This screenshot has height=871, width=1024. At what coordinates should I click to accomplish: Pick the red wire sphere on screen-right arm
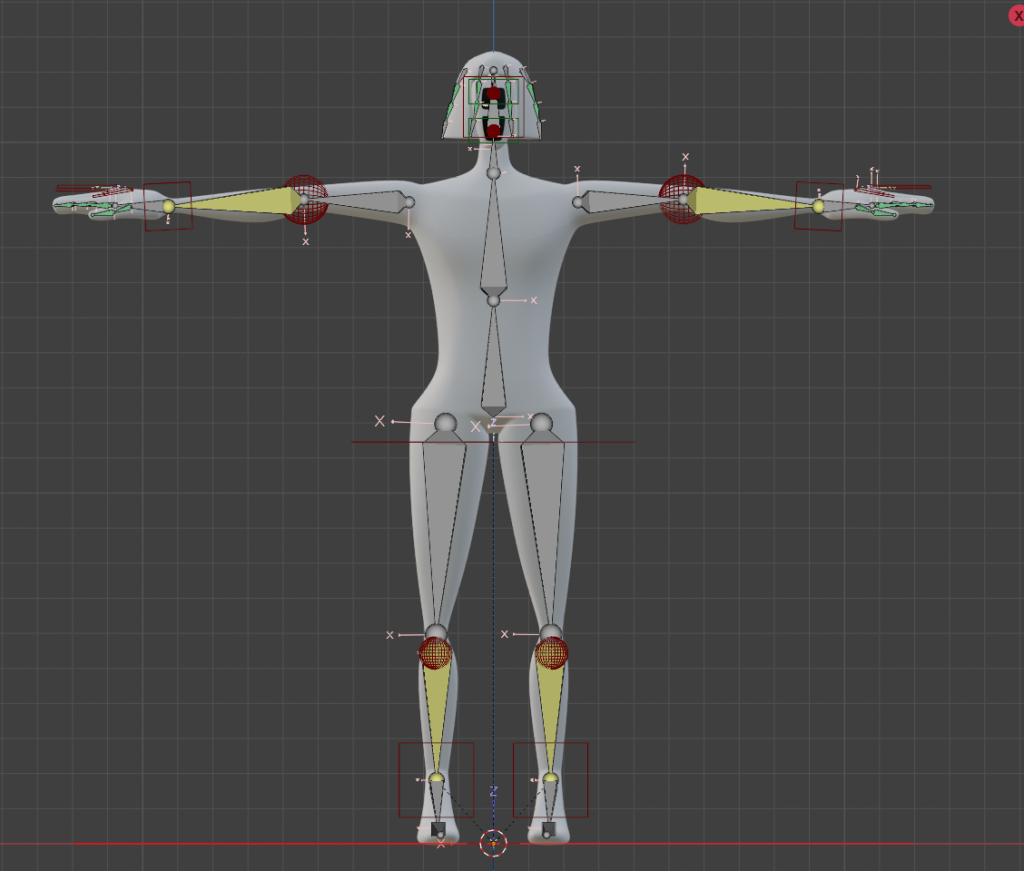pos(682,199)
